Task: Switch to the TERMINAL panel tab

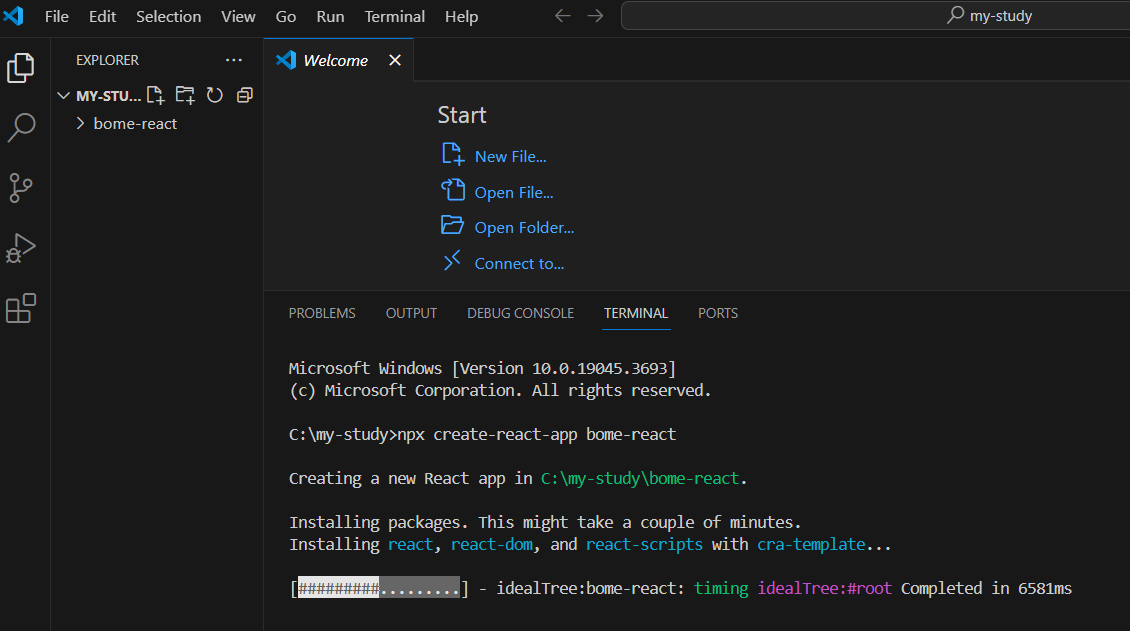Action: [636, 313]
